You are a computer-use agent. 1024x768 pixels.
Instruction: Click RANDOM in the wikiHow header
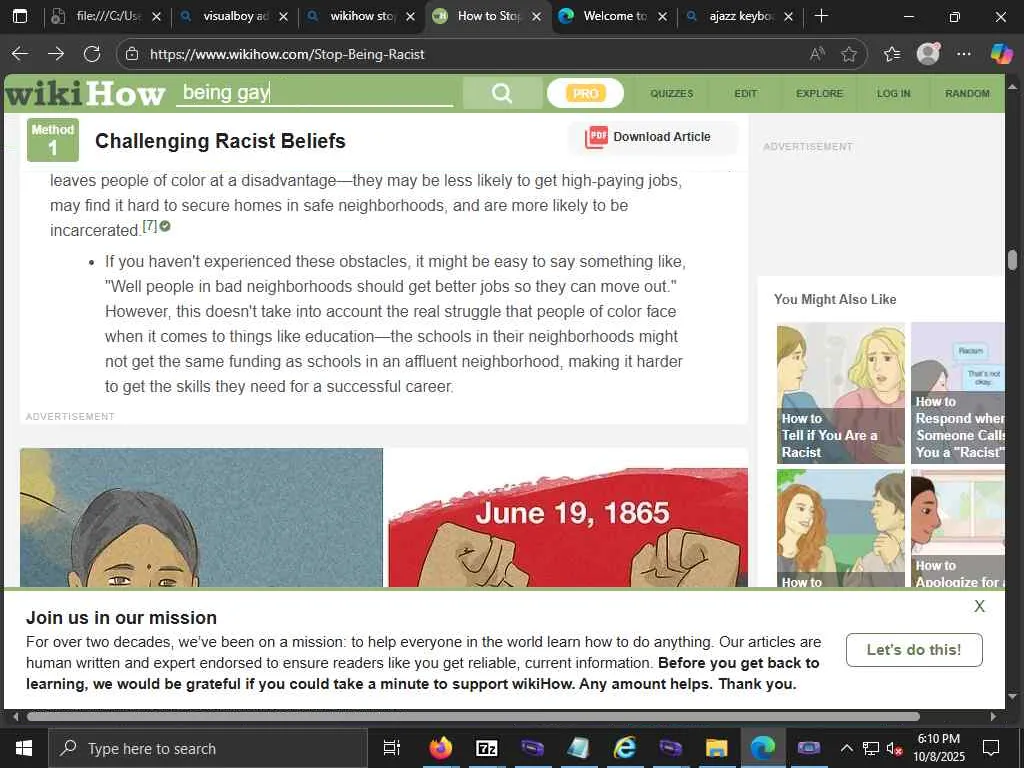click(x=967, y=93)
